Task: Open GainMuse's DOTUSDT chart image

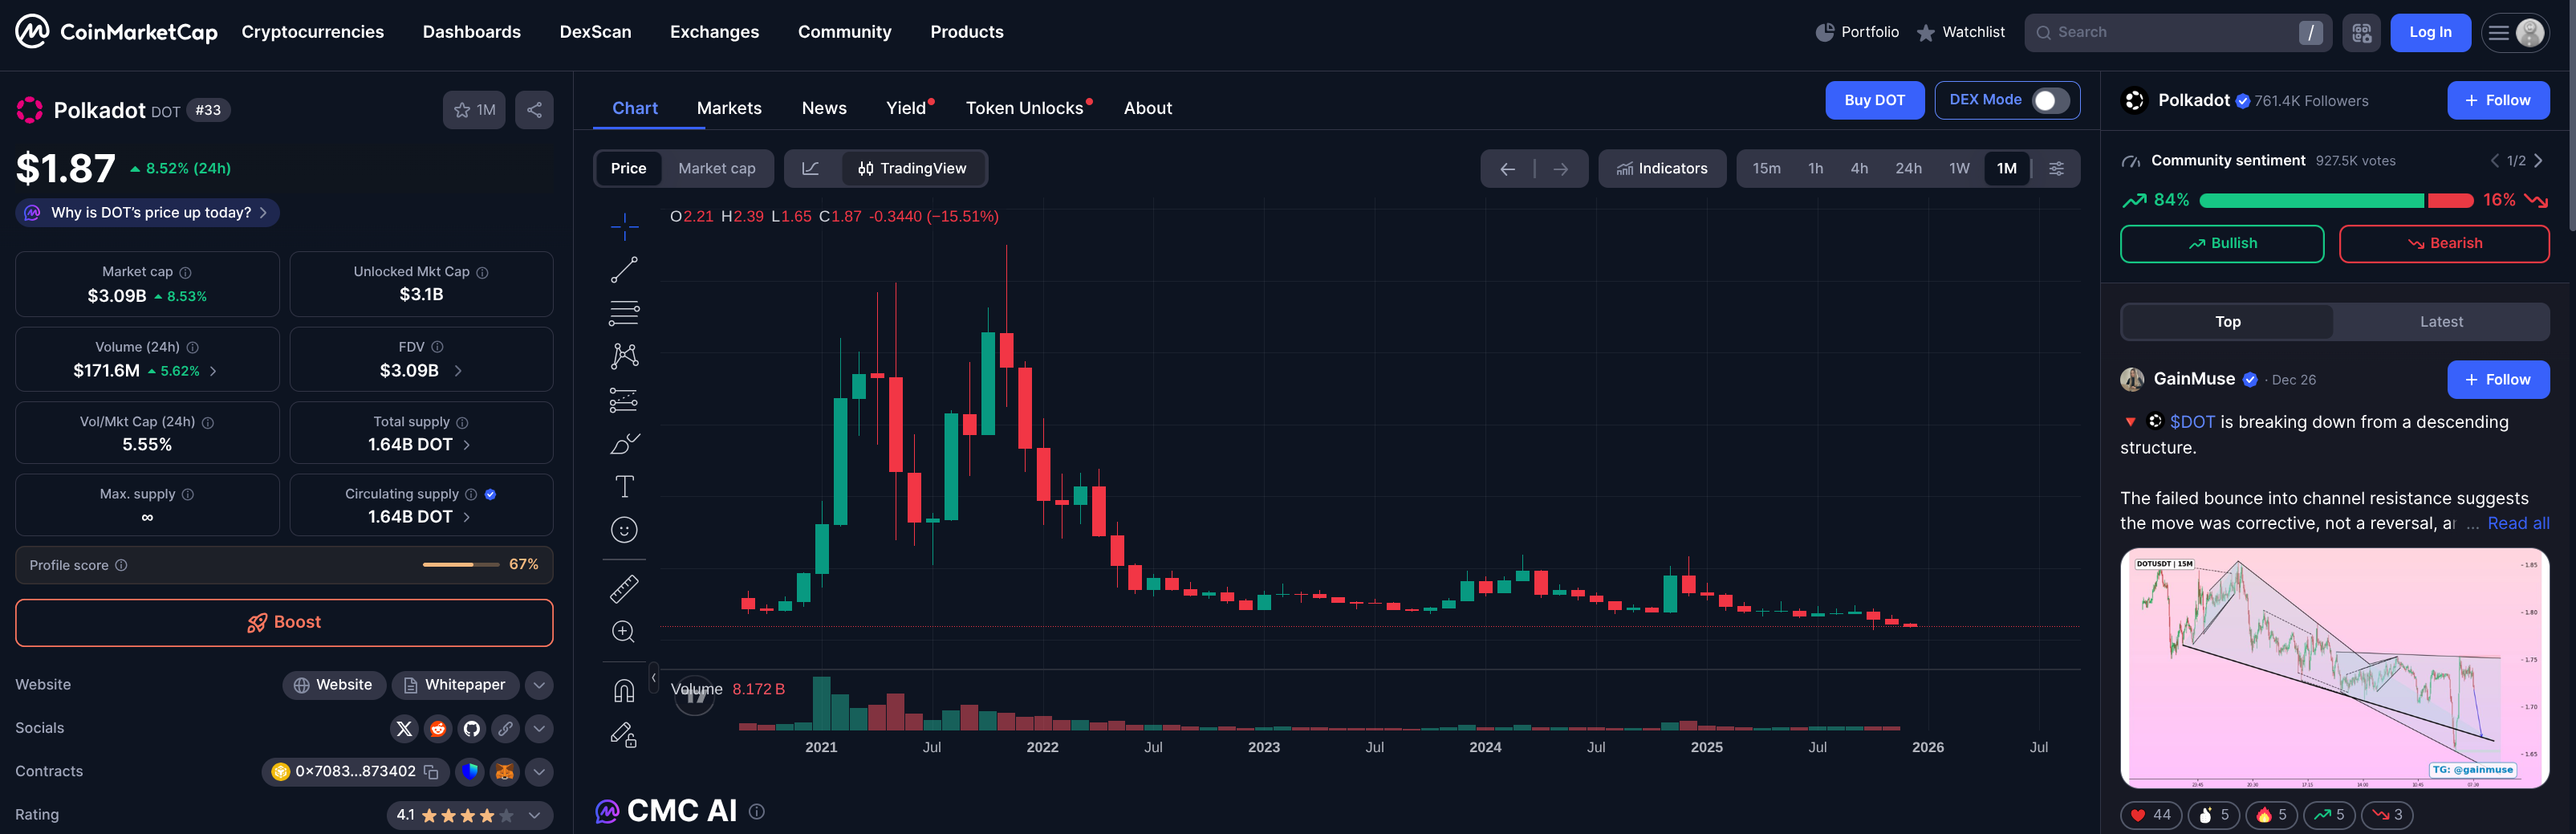Action: tap(2334, 668)
